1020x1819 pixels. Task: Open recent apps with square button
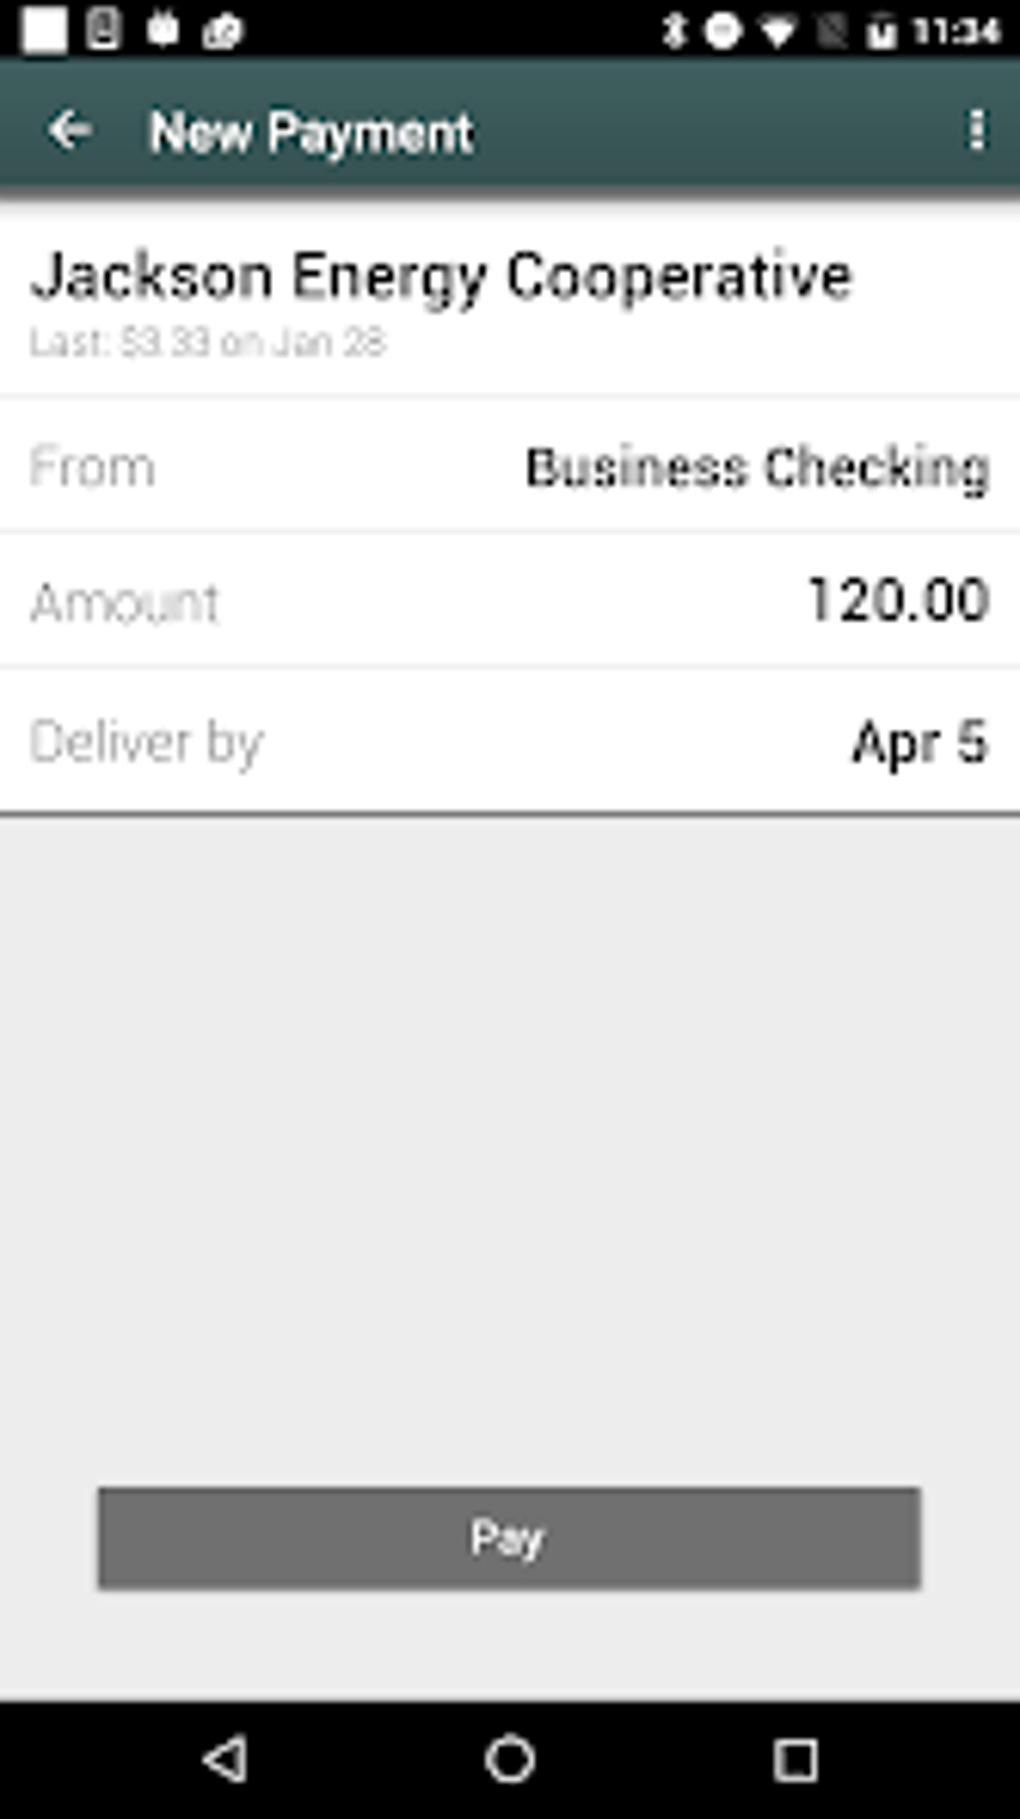coord(795,1759)
